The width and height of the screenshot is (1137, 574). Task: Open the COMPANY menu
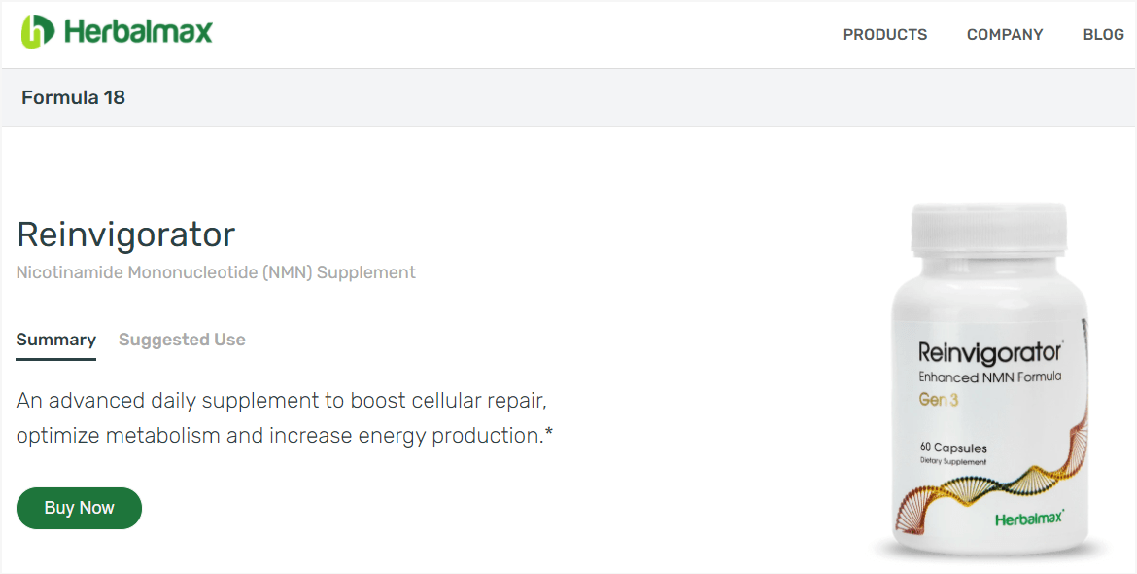pos(1004,34)
